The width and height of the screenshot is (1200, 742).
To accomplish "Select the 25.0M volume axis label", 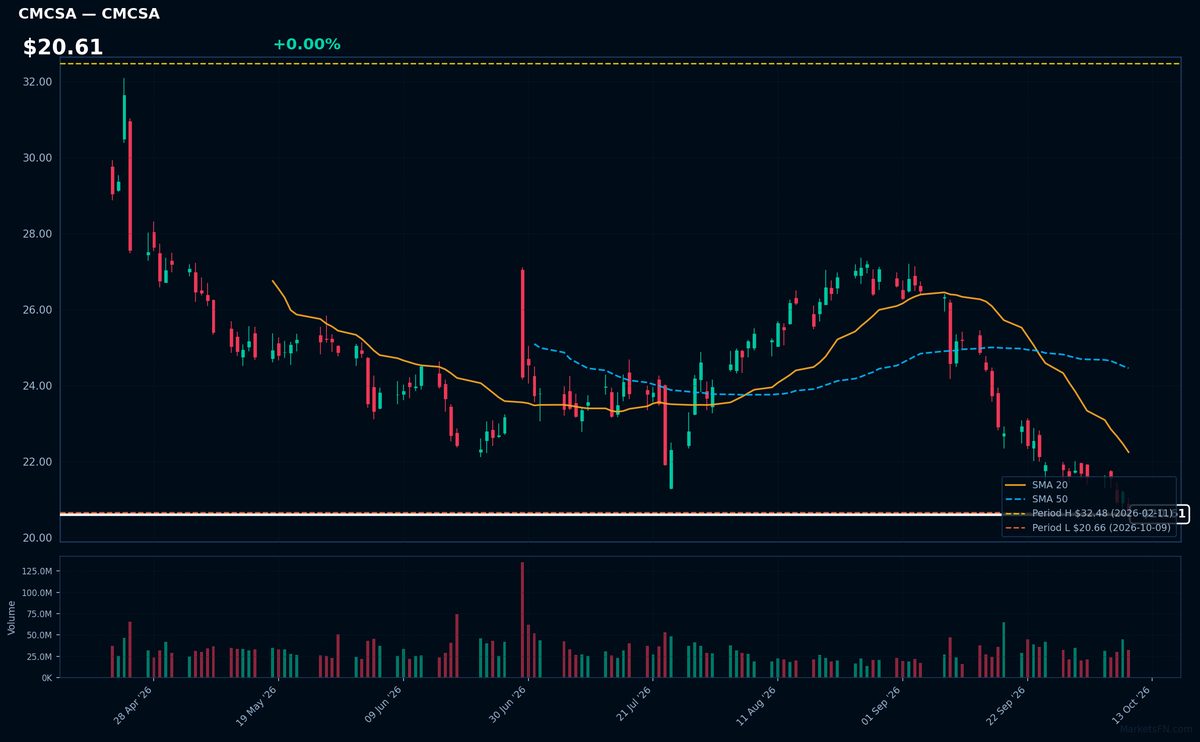I will click(x=39, y=657).
